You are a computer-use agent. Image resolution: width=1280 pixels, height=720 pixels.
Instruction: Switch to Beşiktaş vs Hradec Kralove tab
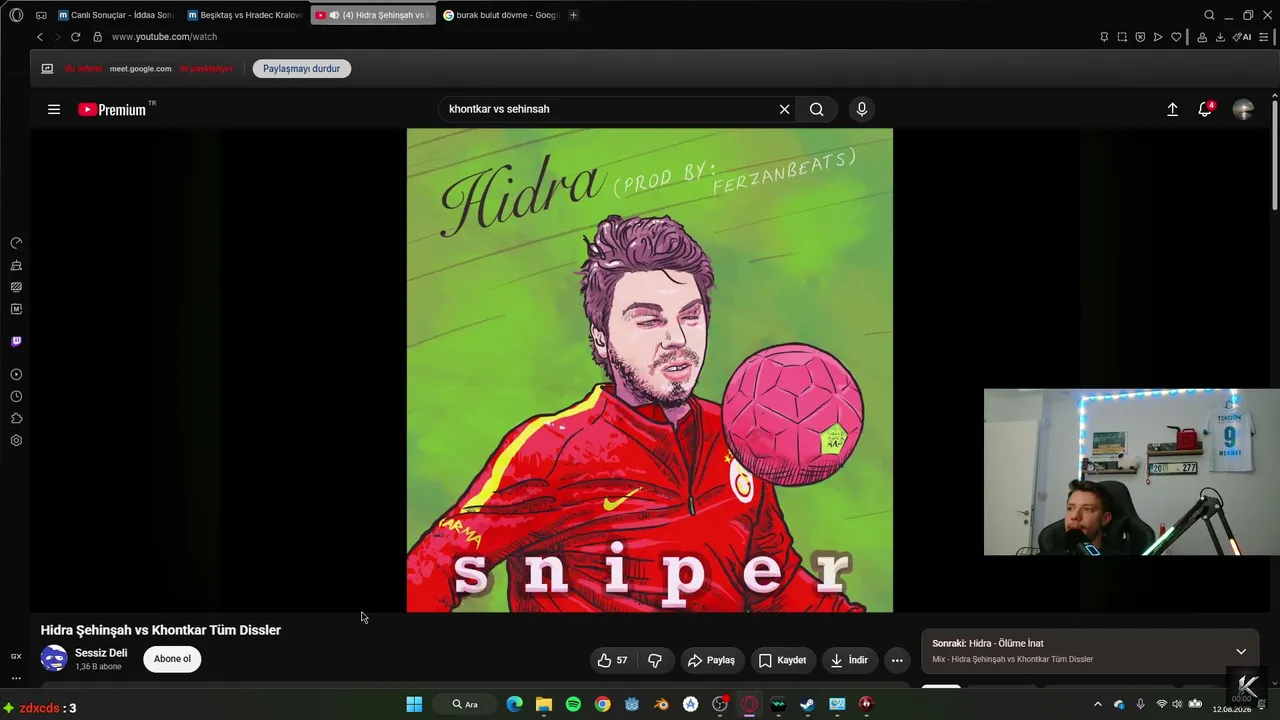(x=244, y=15)
